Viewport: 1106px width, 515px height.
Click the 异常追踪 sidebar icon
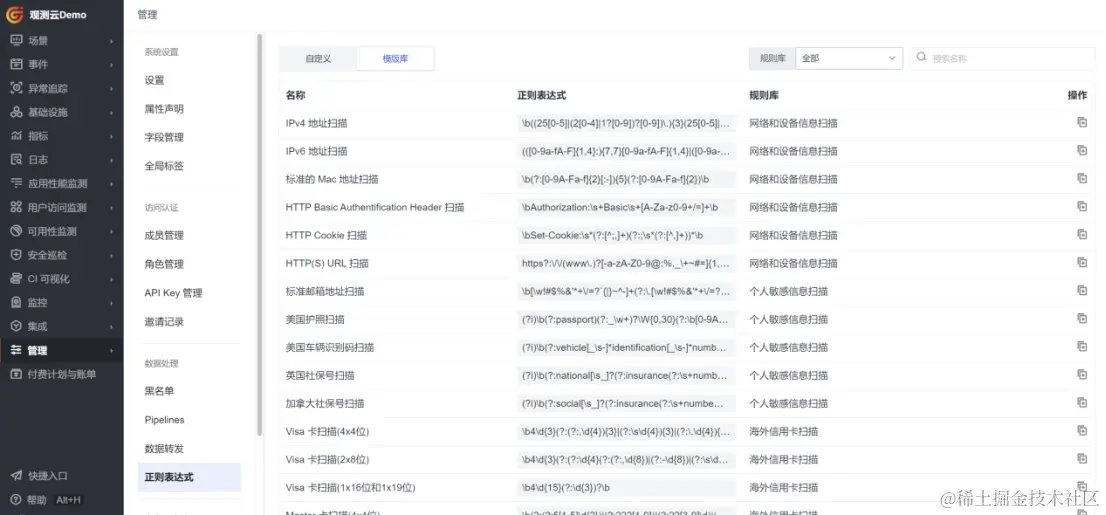pos(17,88)
